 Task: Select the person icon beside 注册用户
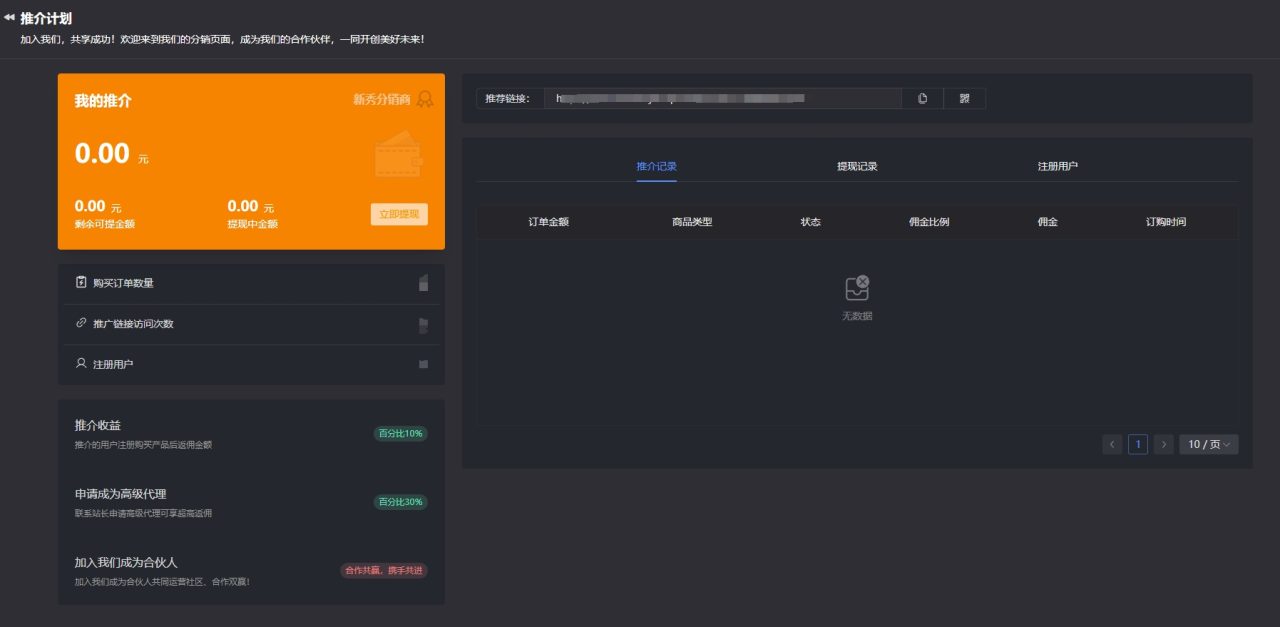coord(81,363)
